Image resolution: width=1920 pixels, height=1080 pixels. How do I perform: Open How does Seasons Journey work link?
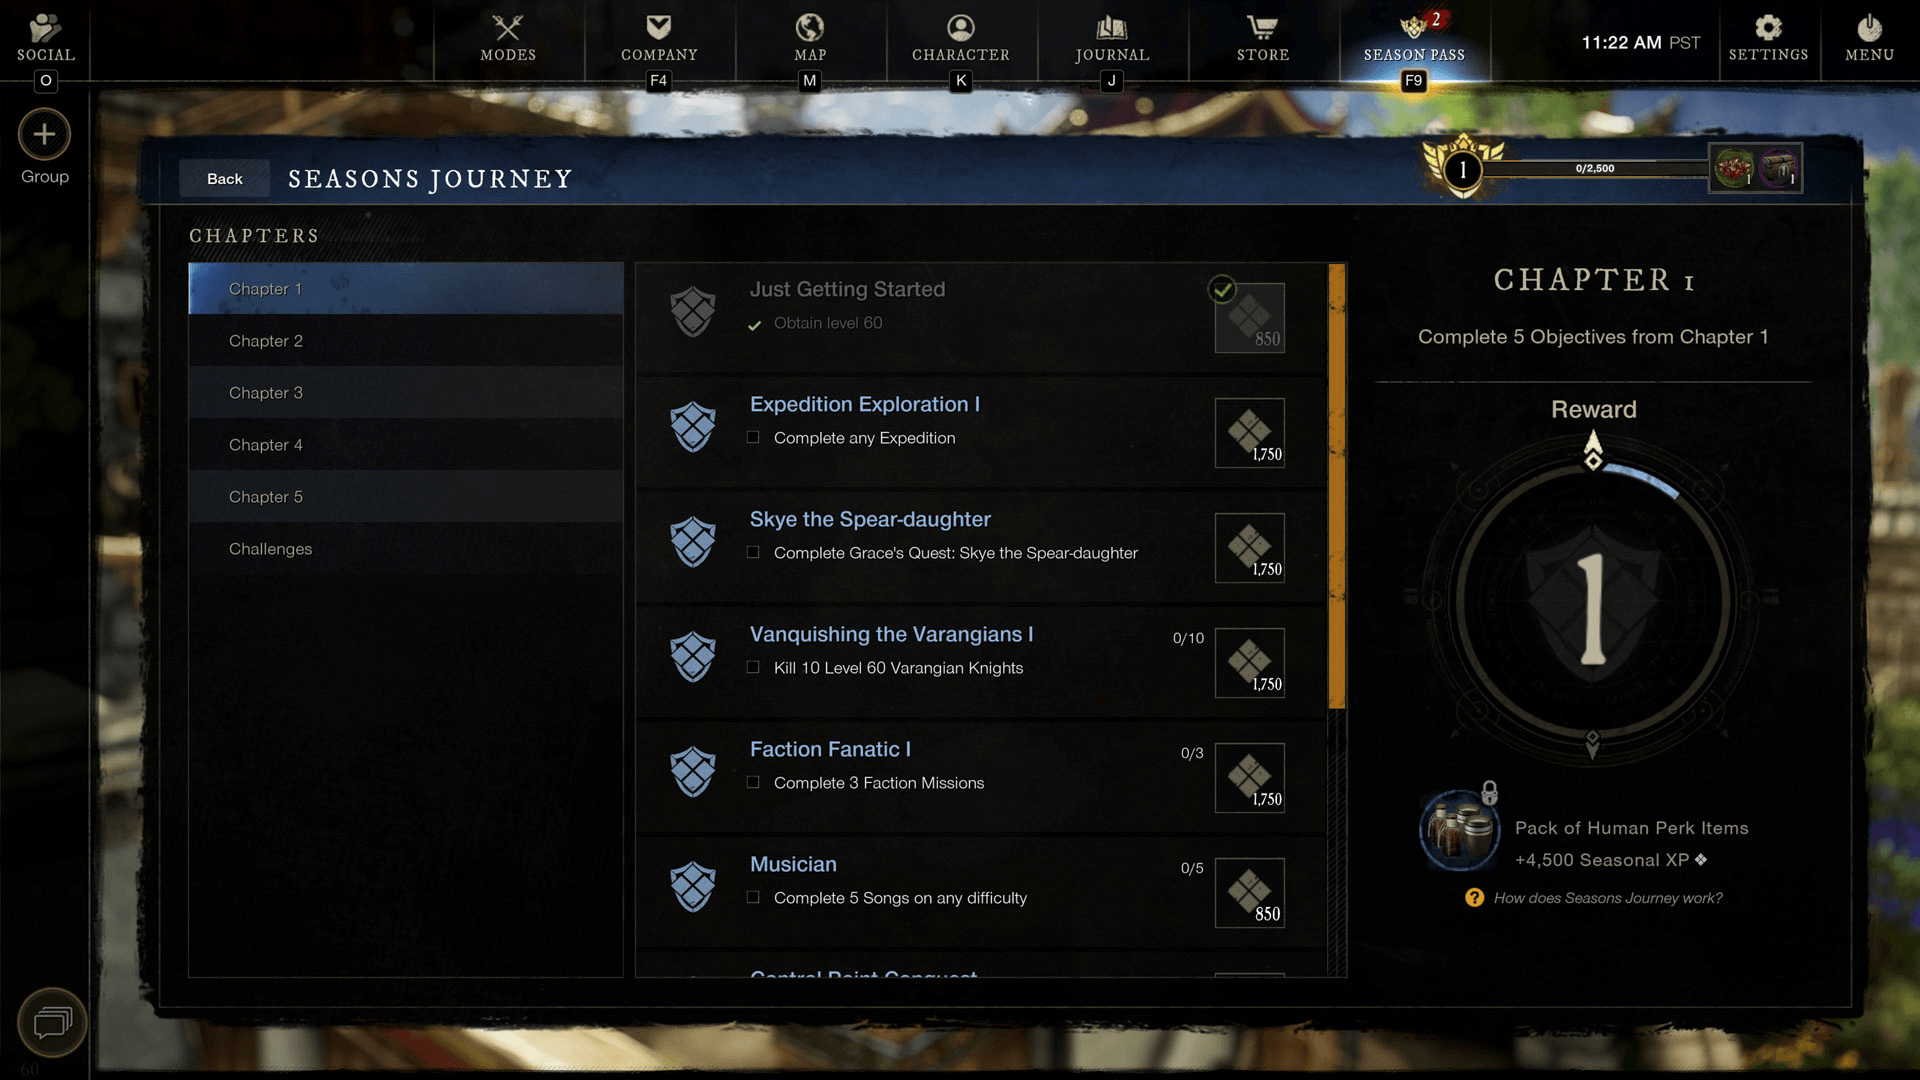(1608, 898)
